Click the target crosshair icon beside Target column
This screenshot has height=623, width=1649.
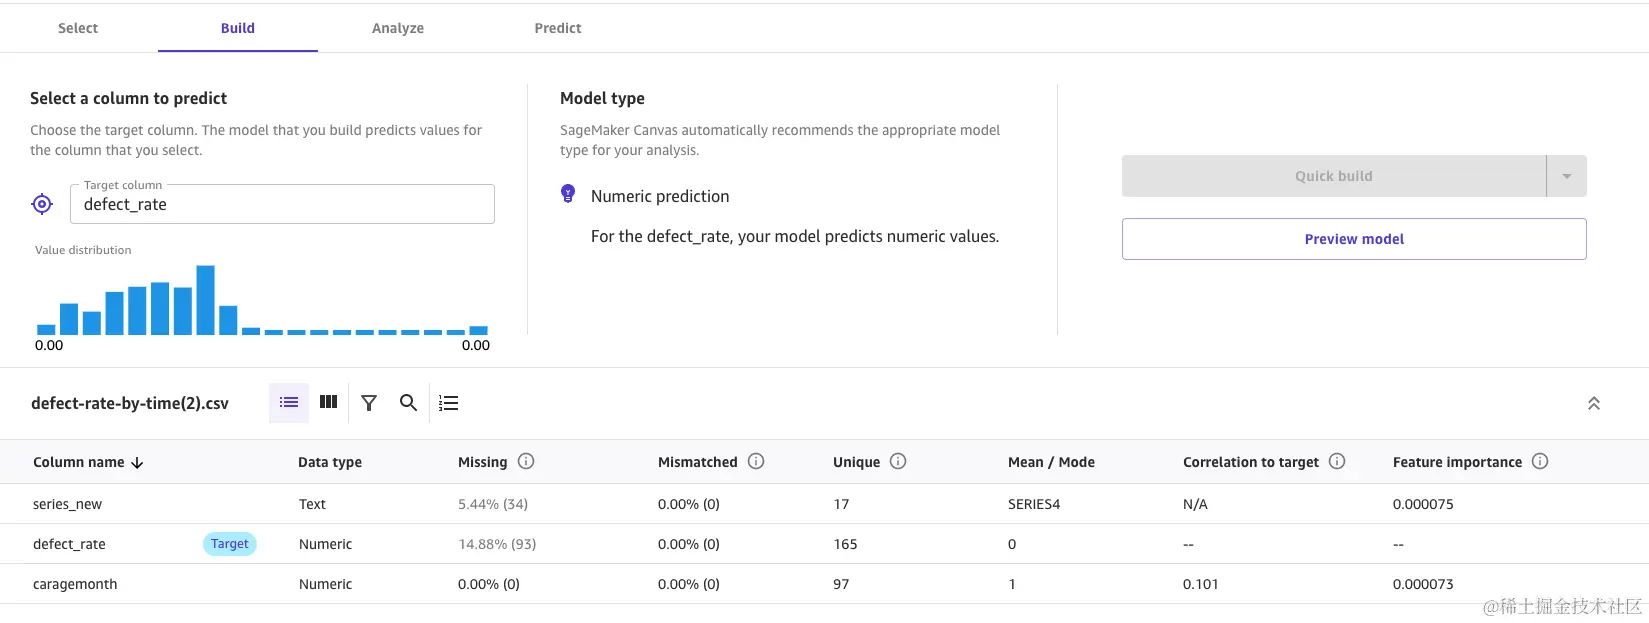click(42, 204)
